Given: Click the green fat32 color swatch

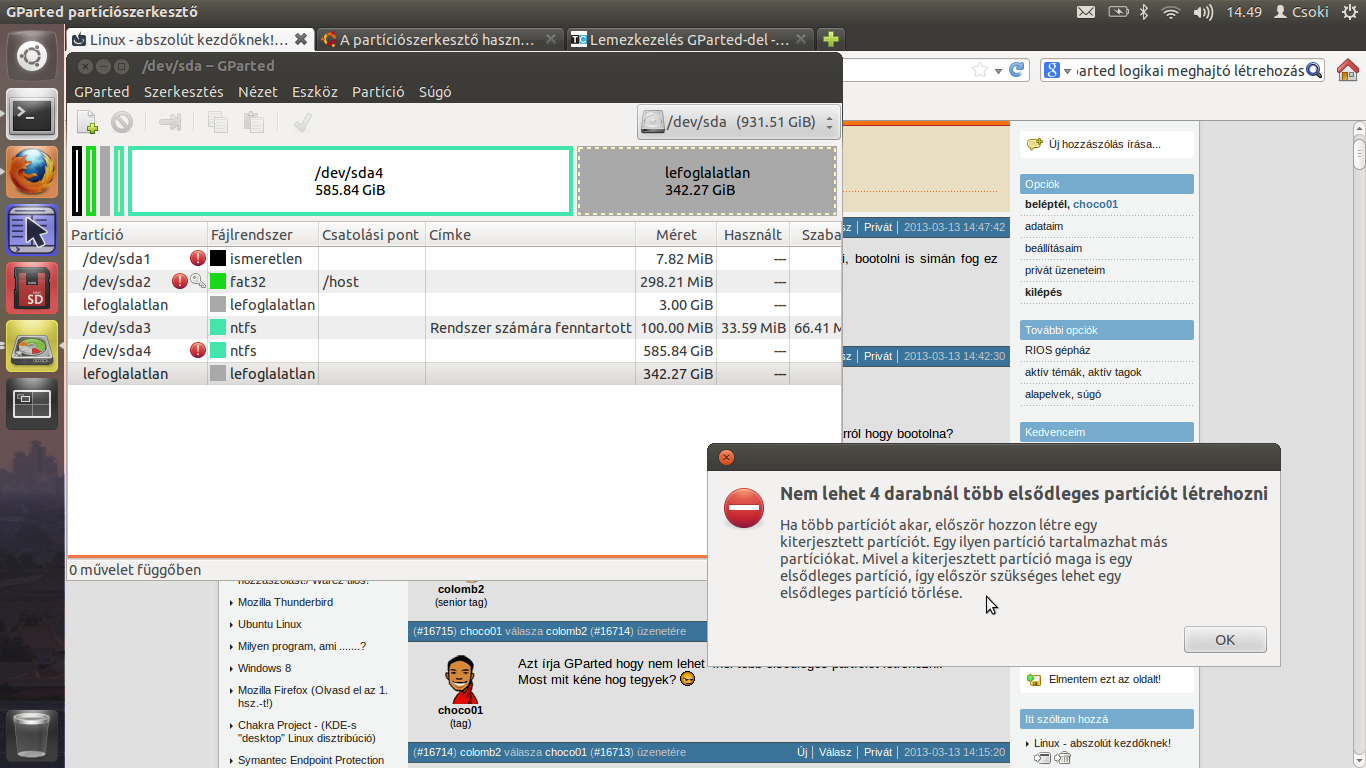Looking at the screenshot, I should 218,282.
